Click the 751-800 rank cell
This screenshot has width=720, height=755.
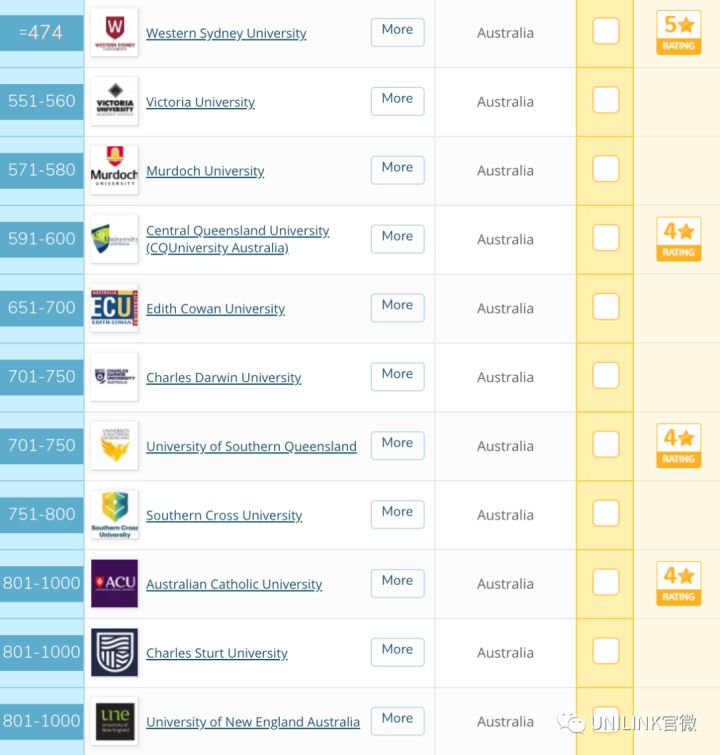(41, 515)
